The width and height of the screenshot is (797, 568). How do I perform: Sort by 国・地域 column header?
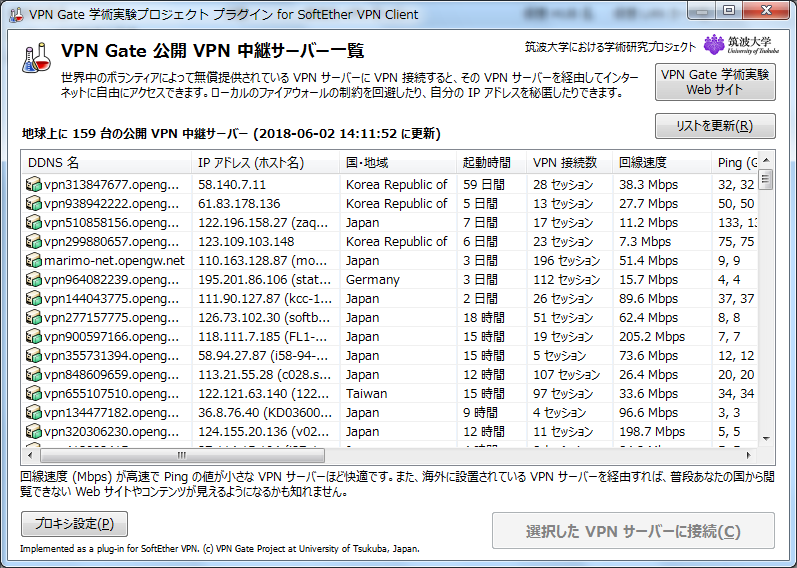click(397, 163)
